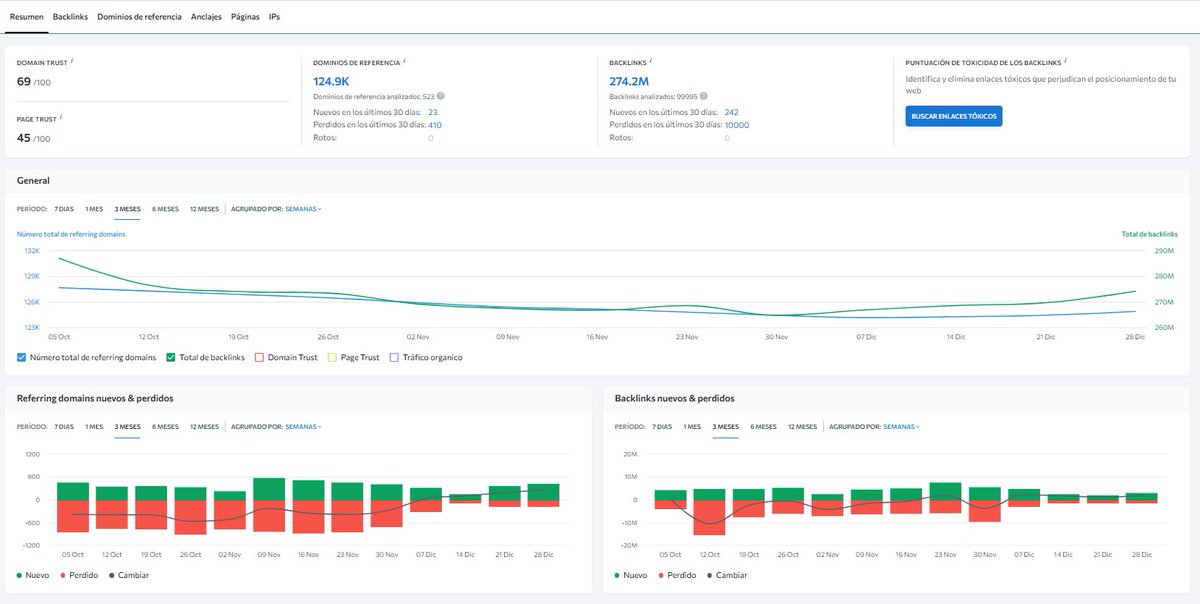Open Semanas grouping dropdown in General section
Image resolution: width=1200 pixels, height=604 pixels.
point(304,209)
